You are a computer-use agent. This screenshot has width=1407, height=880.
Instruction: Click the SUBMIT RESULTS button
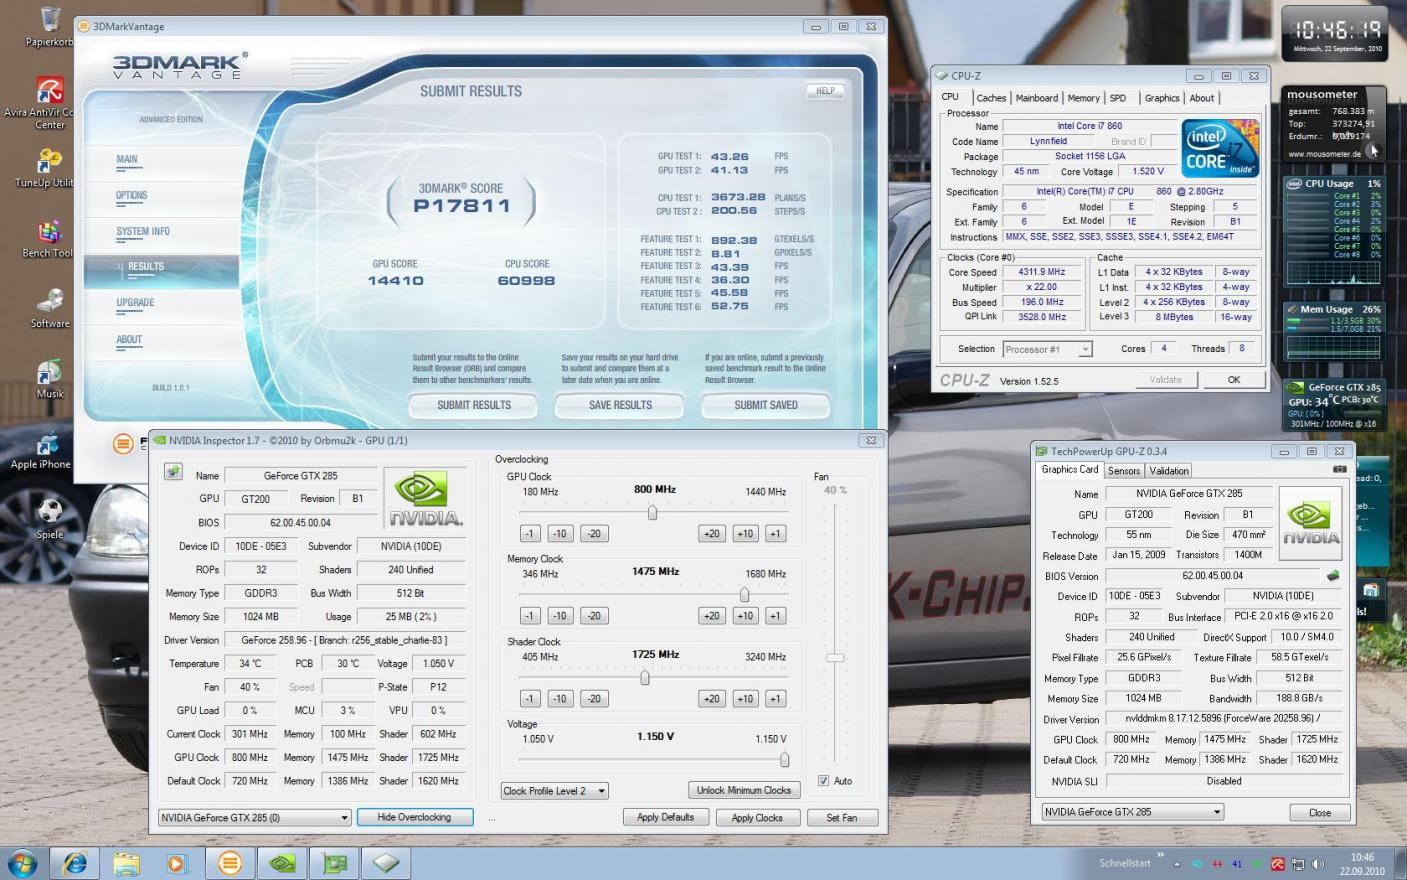[x=474, y=405]
